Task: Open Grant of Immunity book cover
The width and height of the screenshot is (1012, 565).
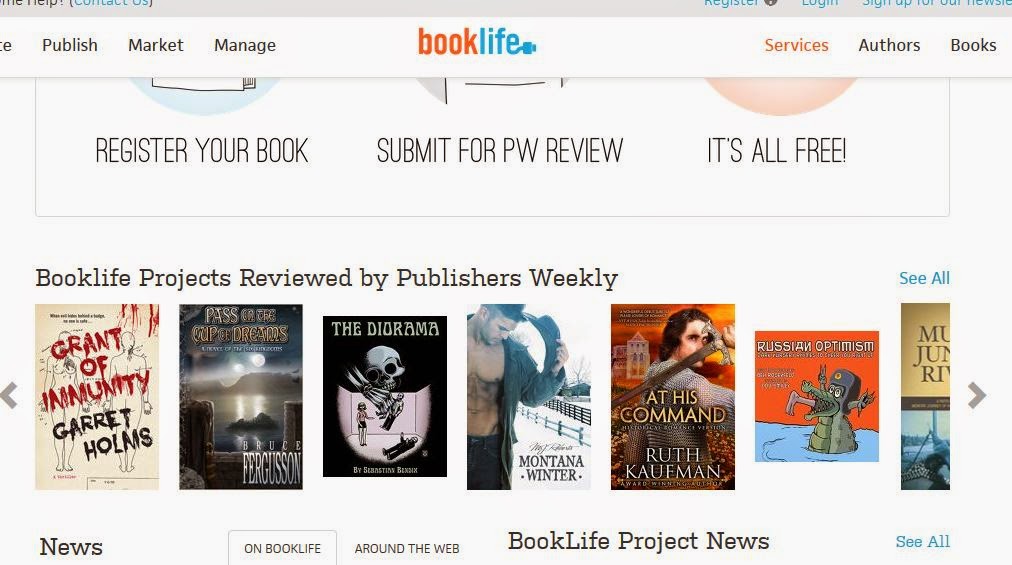Action: 97,396
